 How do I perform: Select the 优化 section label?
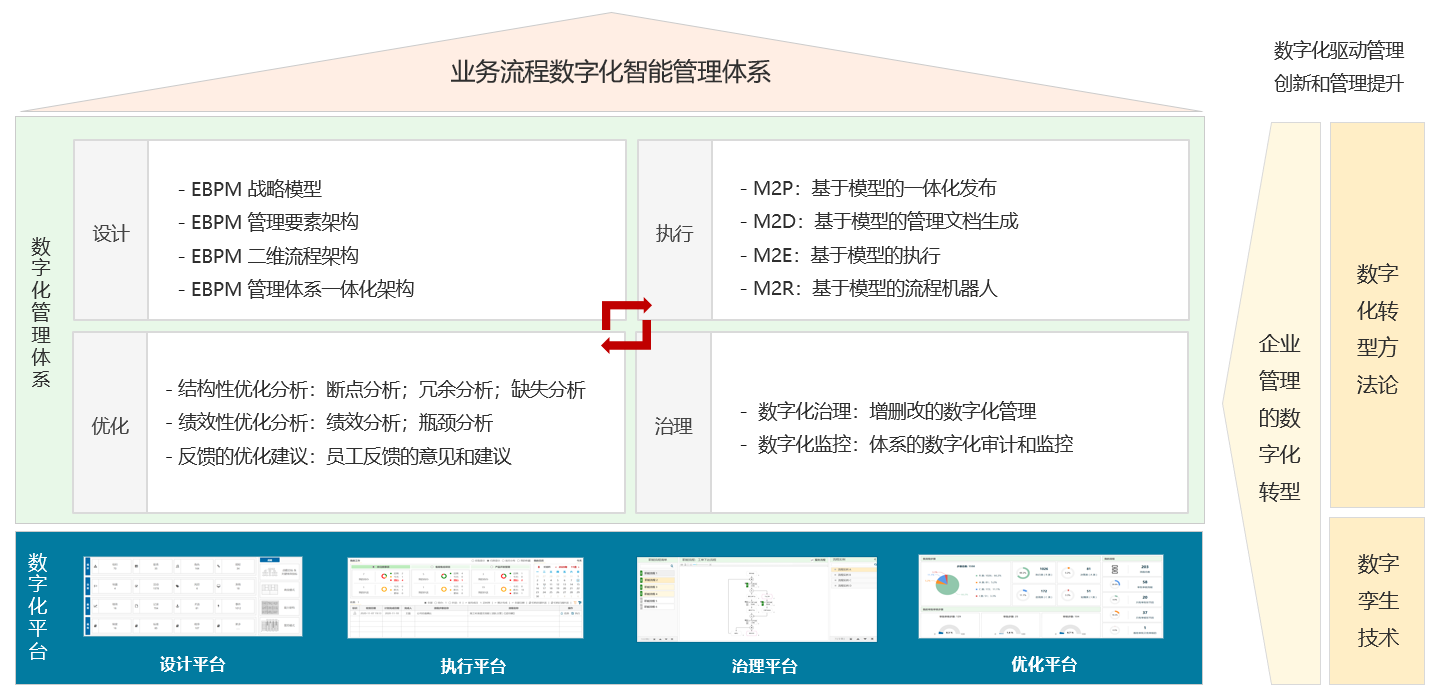pyautogui.click(x=111, y=426)
